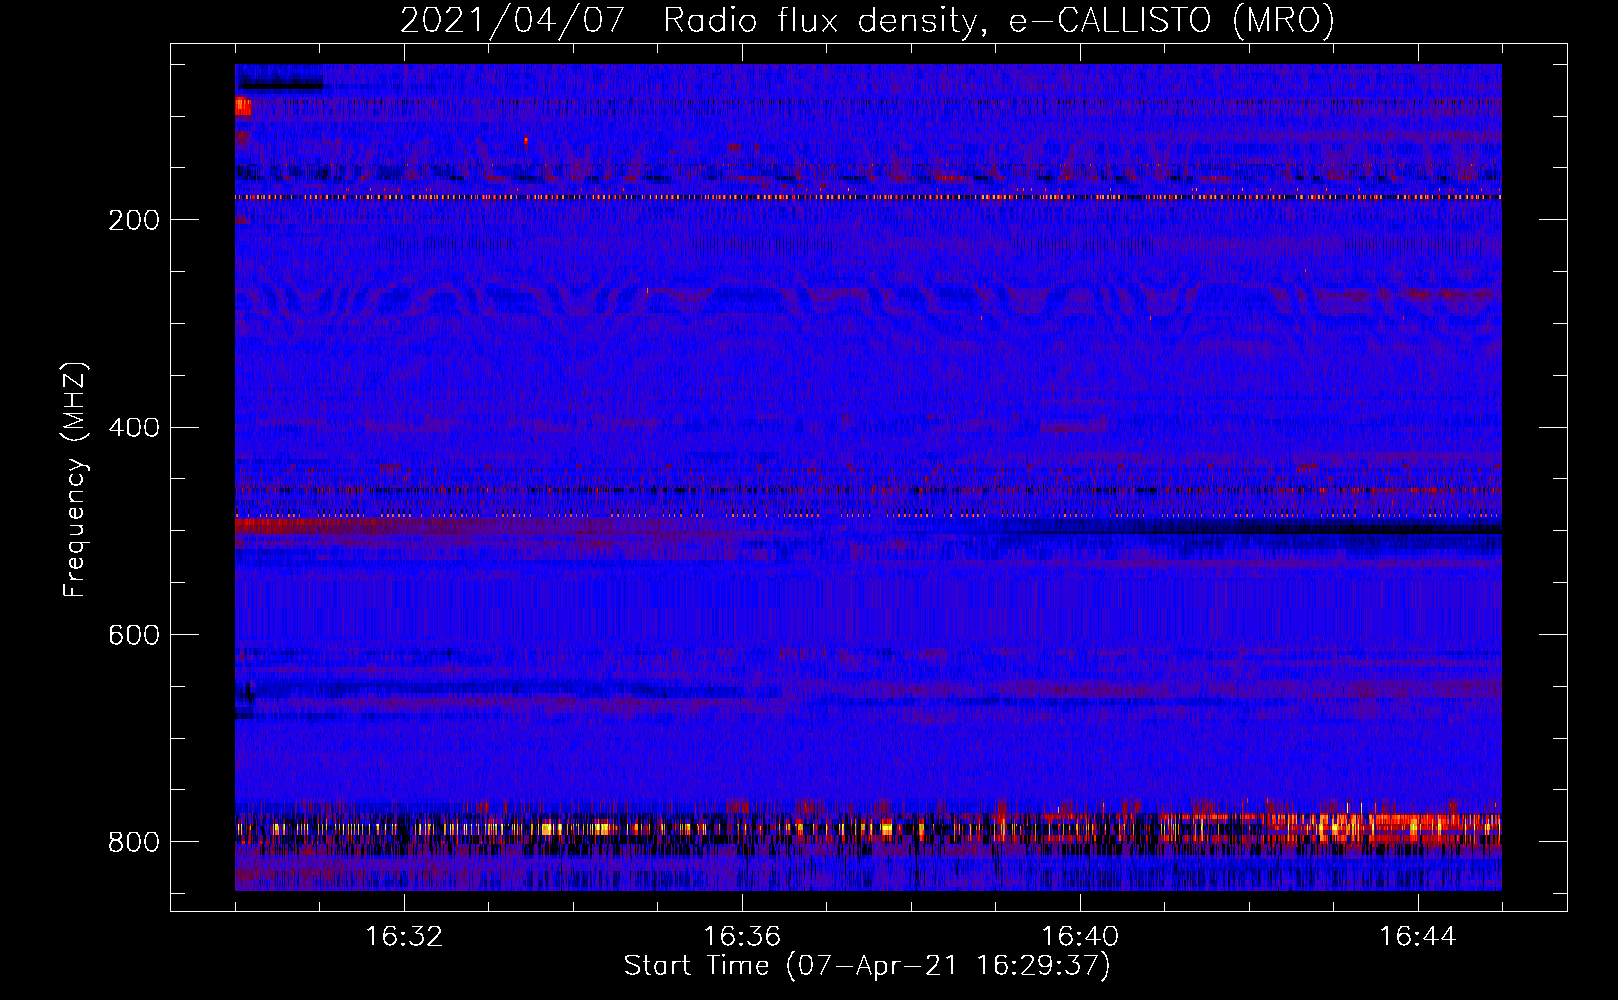Click the plot title "Radio flux density, e-CALLISTO (MRO)"
Image resolution: width=1618 pixels, height=1000 pixels.
(x=999, y=21)
